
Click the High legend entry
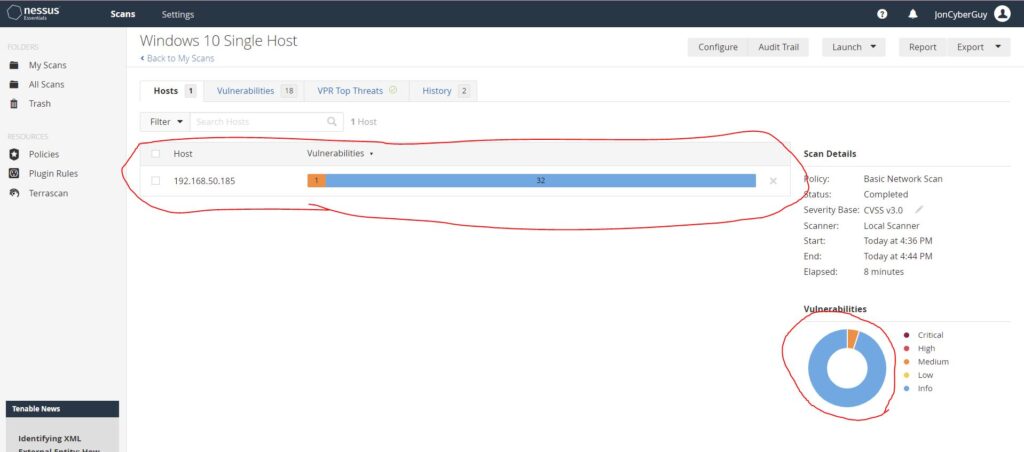(x=920, y=348)
